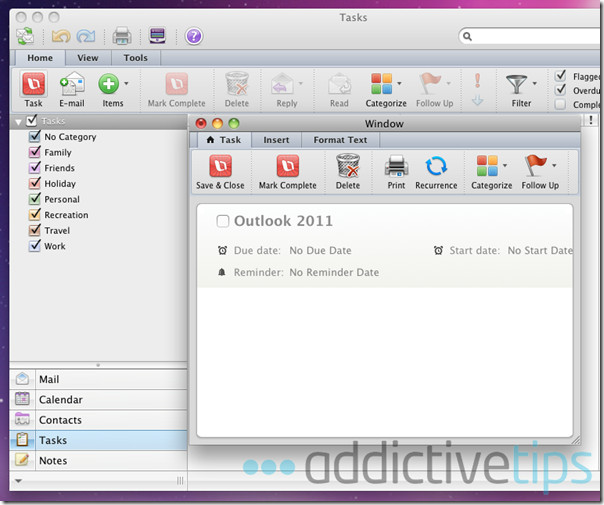Toggle the No Category checkbox
604x505 pixels.
point(35,136)
